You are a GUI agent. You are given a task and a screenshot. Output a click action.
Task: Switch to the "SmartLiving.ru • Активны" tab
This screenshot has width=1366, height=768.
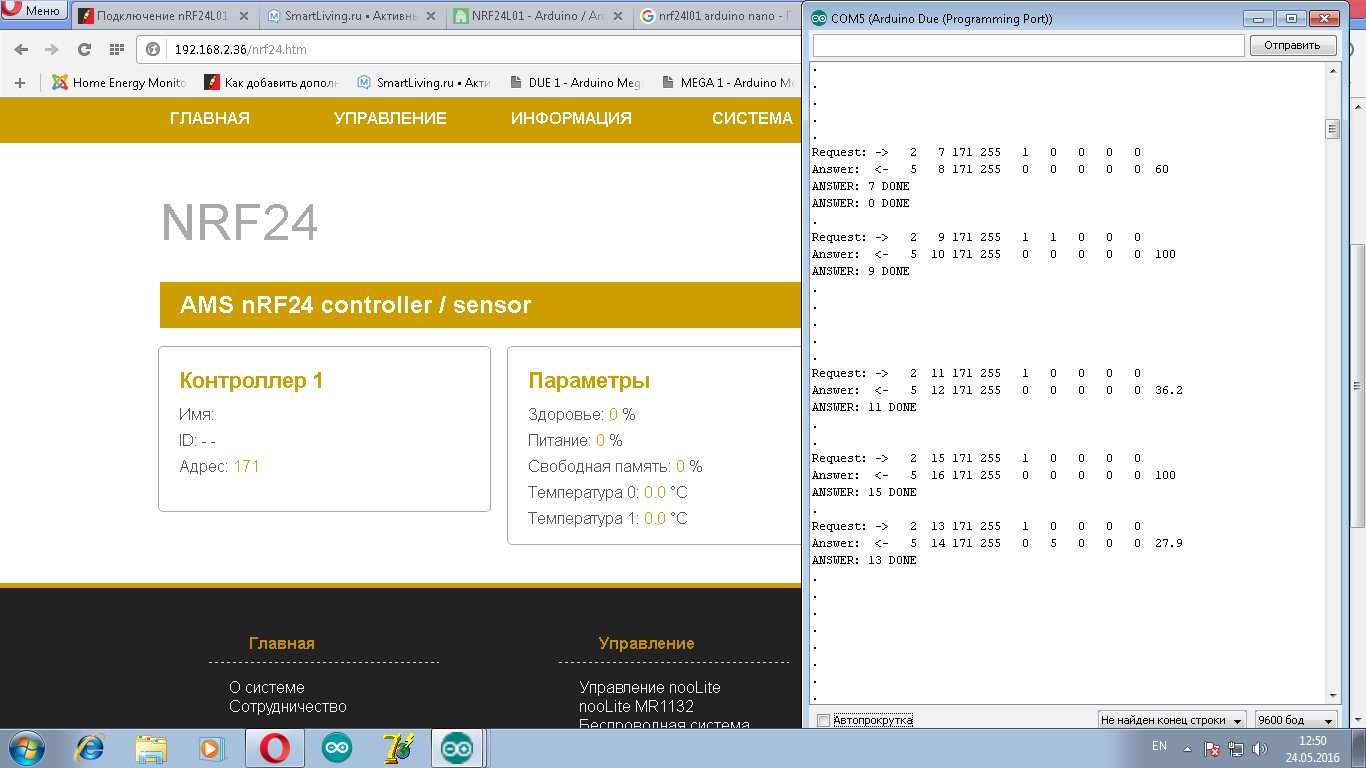[x=352, y=16]
